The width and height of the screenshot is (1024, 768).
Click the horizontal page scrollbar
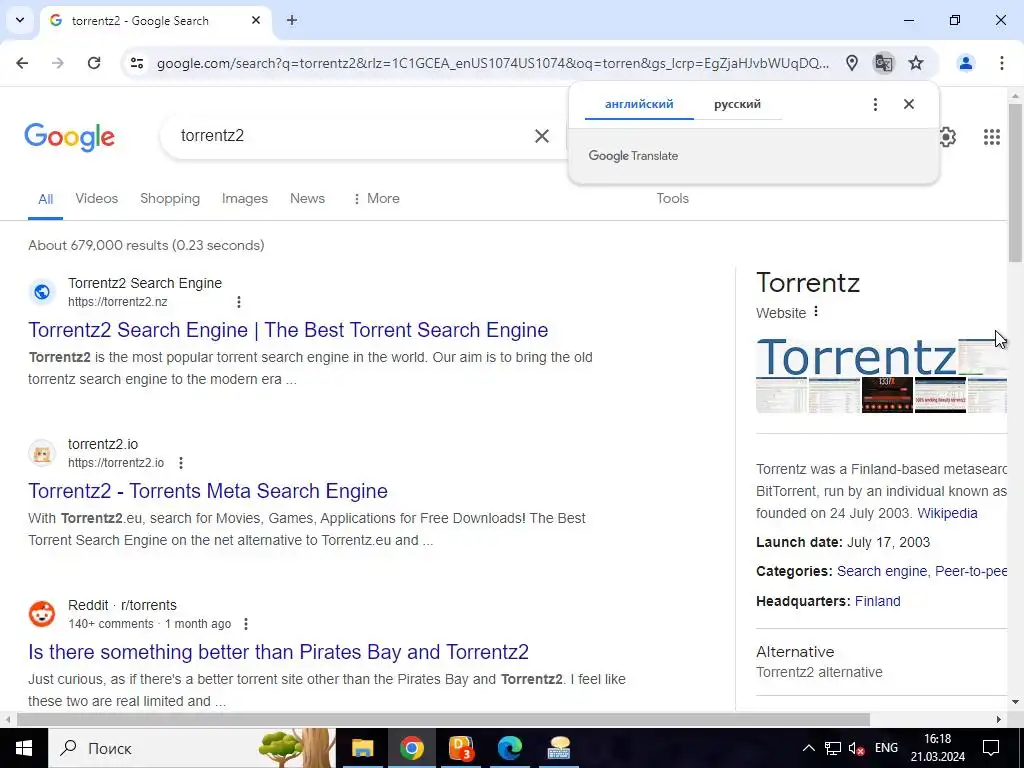pyautogui.click(x=443, y=719)
